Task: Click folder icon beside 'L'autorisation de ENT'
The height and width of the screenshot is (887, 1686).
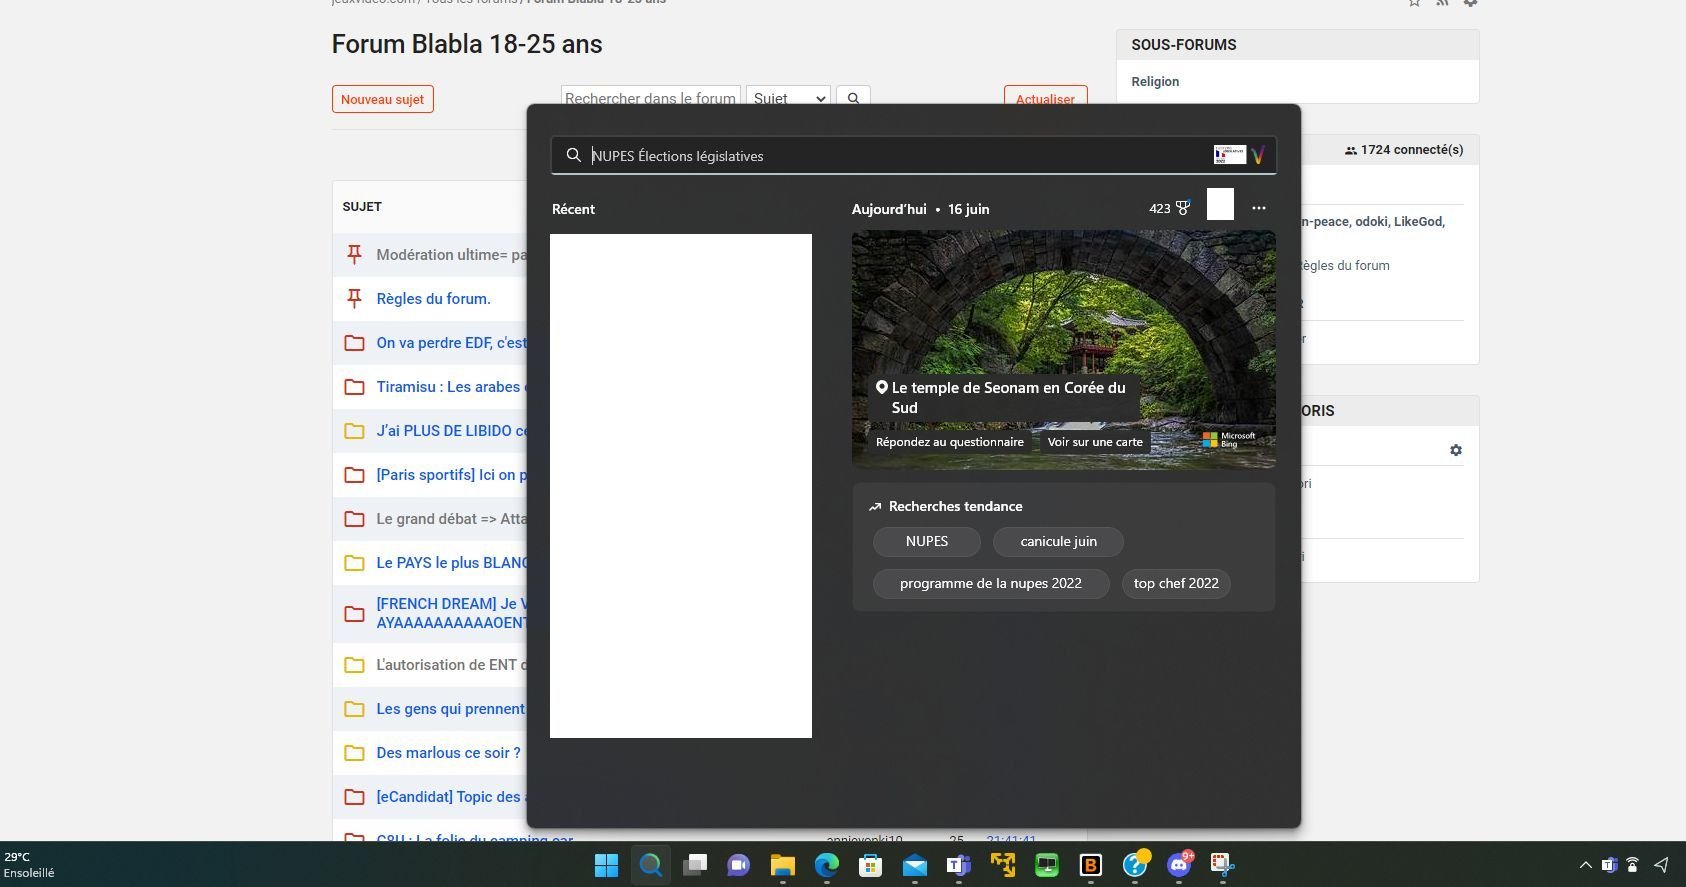Action: click(354, 665)
